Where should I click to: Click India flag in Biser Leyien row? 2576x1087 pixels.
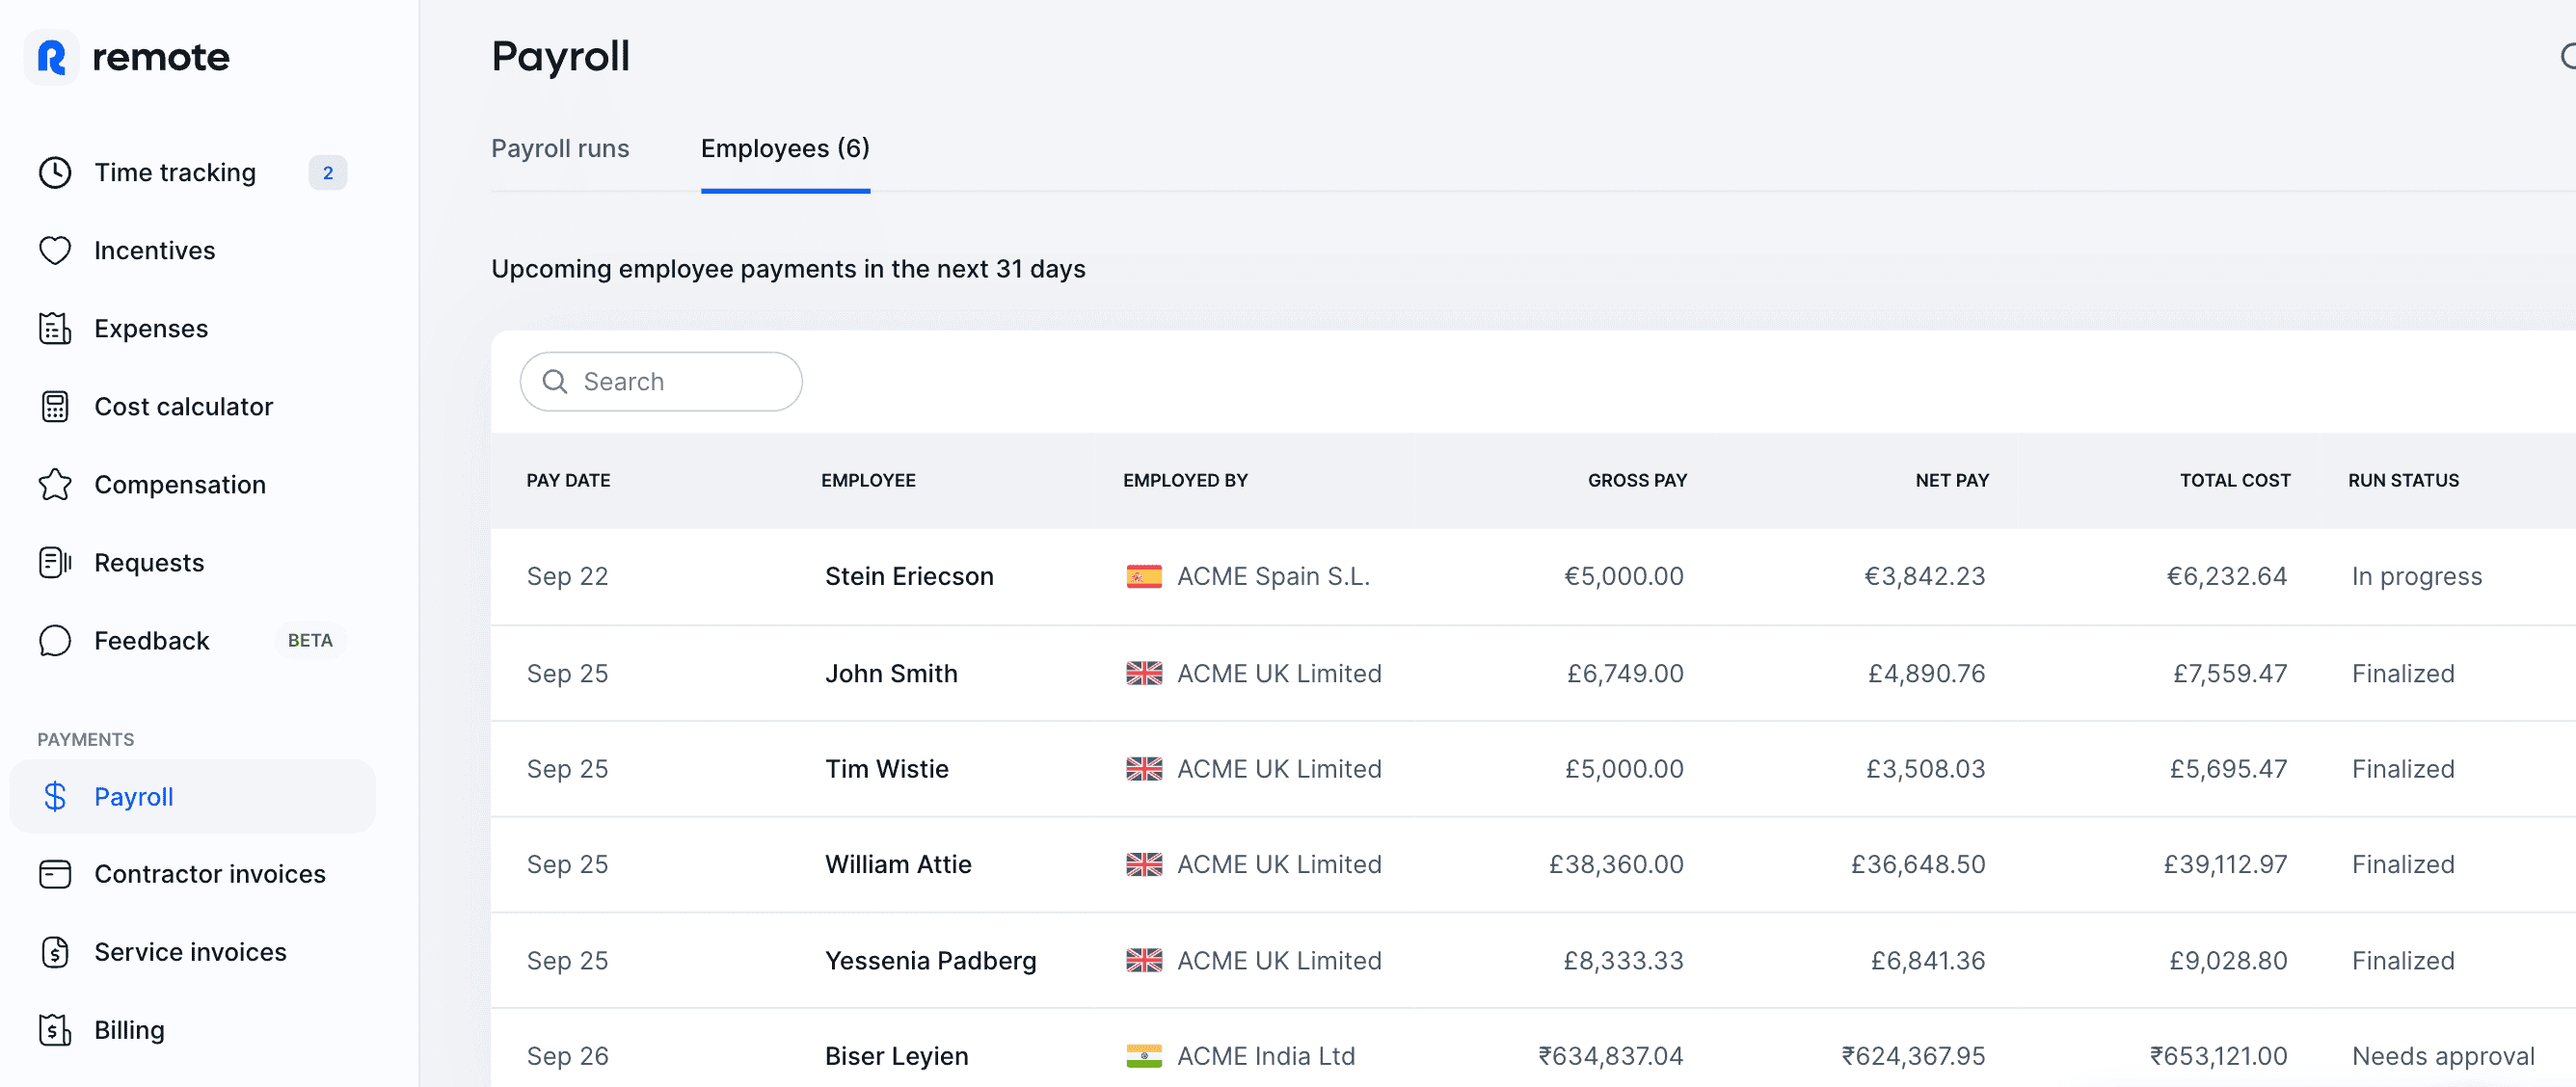point(1143,1055)
